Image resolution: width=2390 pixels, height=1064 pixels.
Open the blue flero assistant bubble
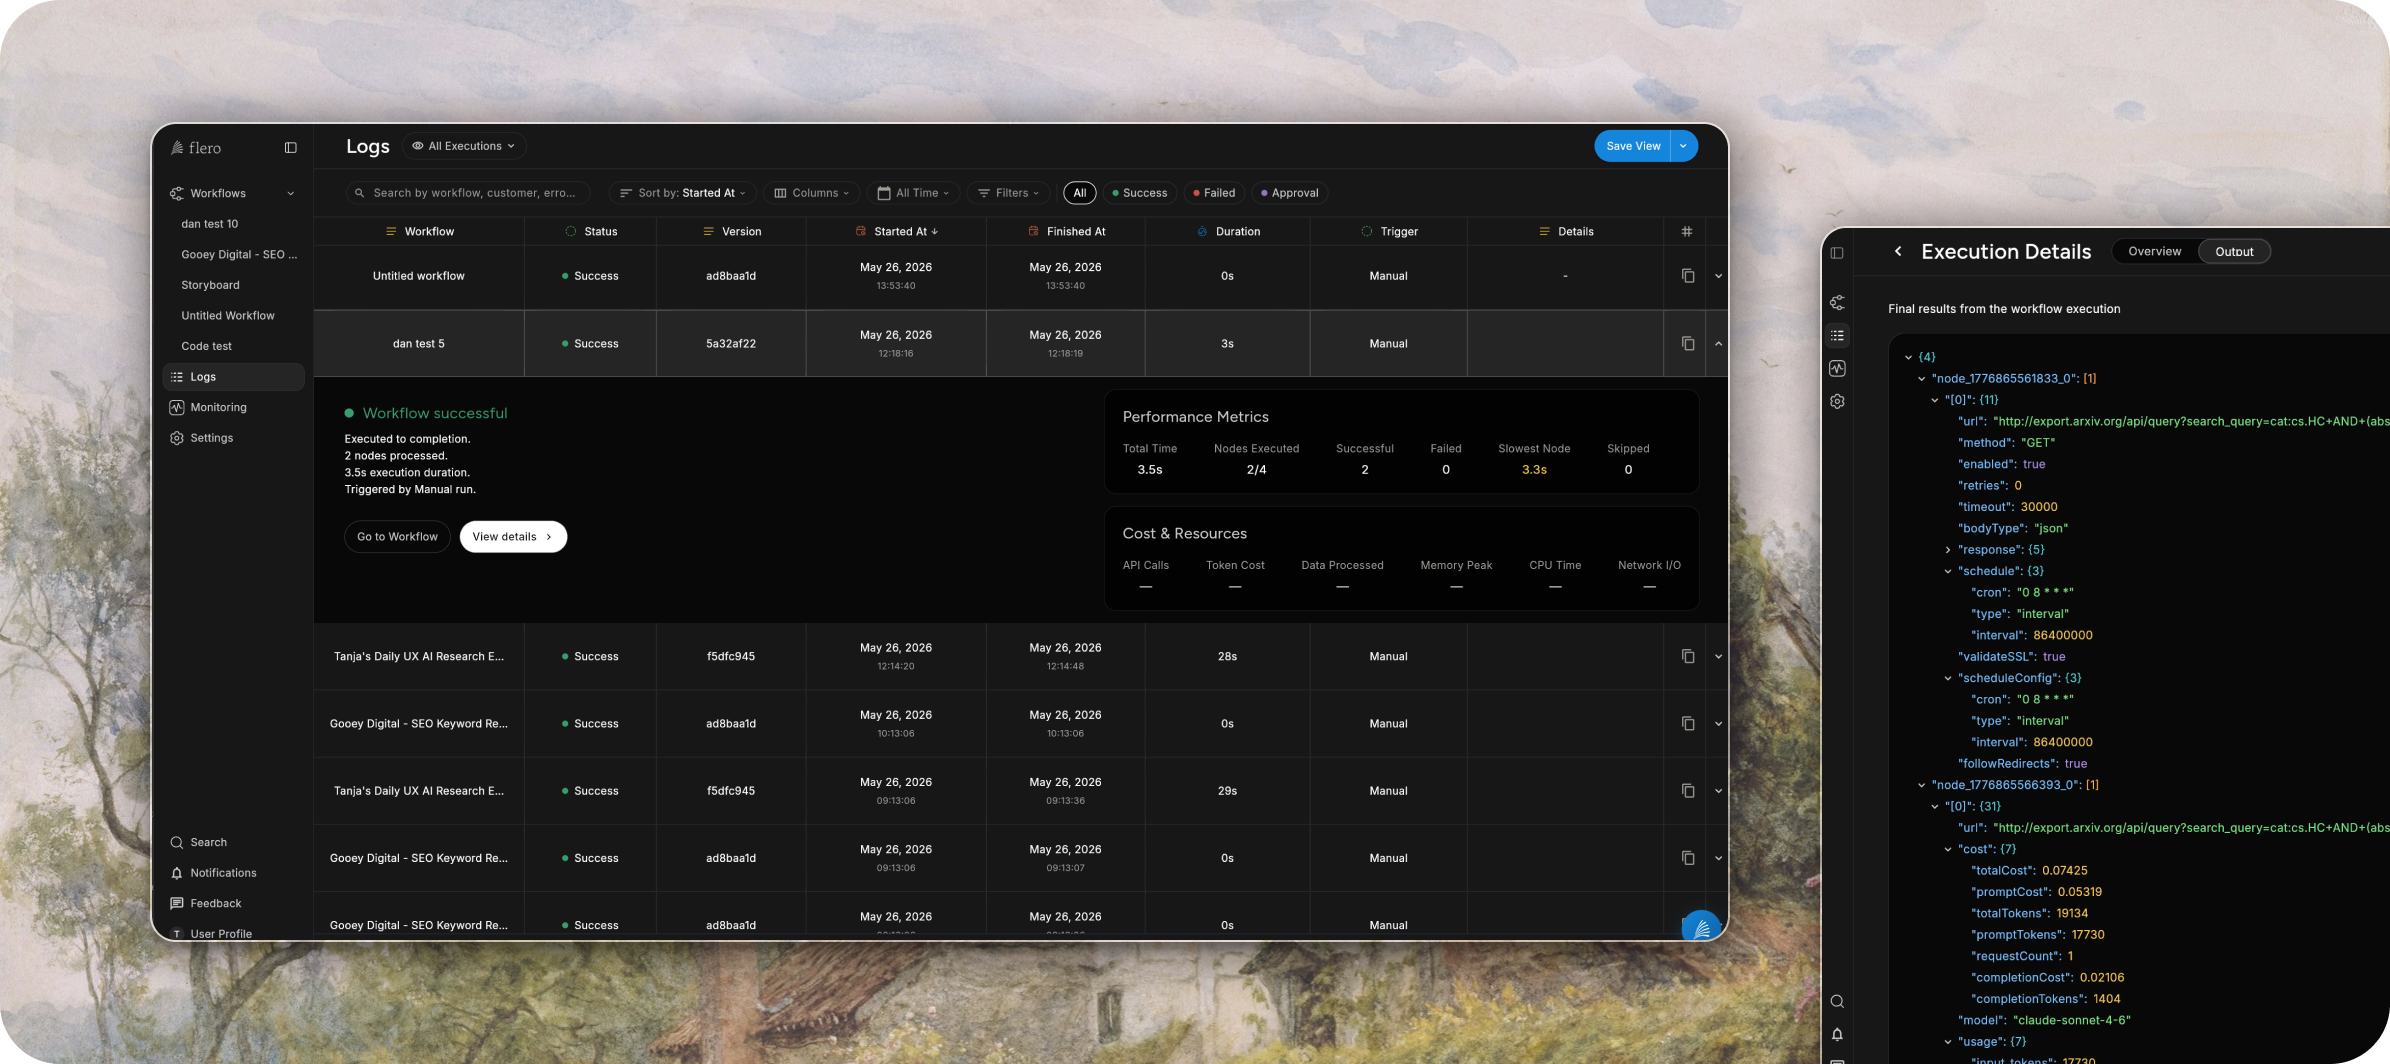tap(1701, 928)
